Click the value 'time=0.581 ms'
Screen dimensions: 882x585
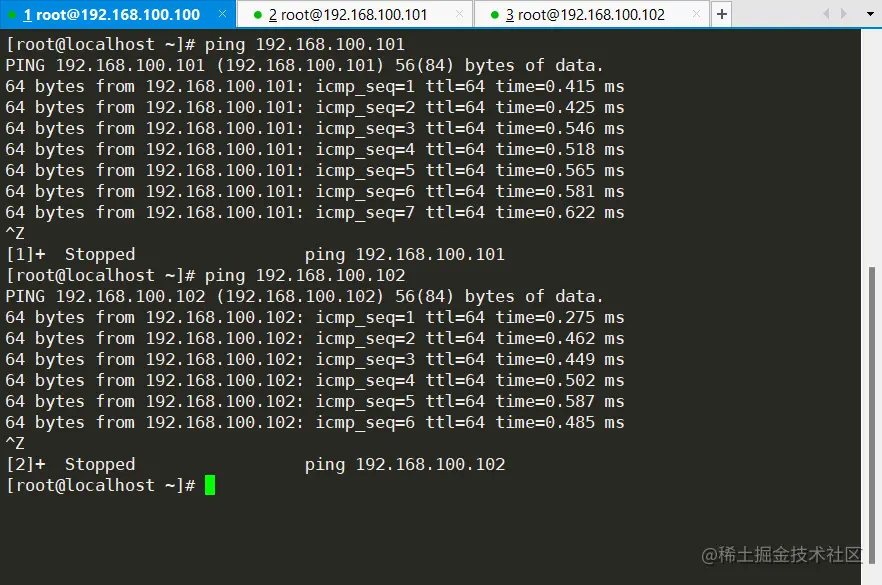[560, 192]
